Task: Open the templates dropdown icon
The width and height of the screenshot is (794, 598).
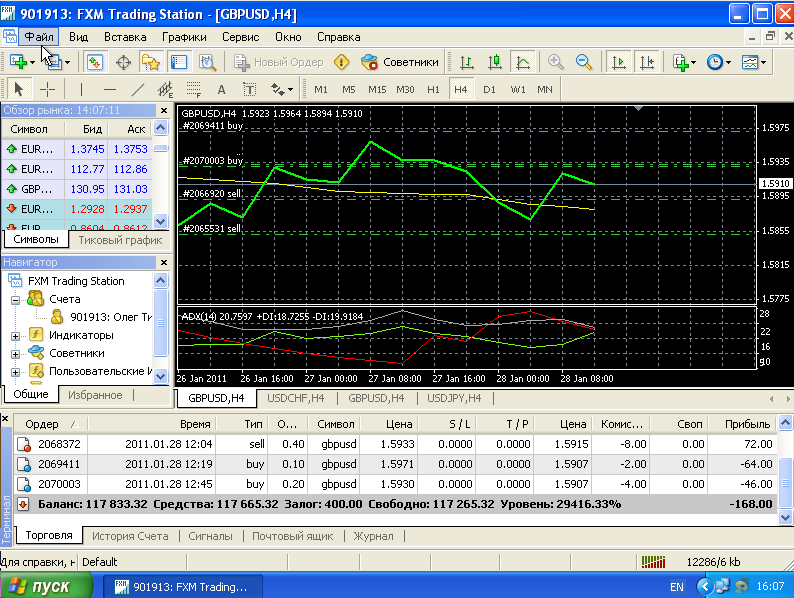Action: pos(754,62)
